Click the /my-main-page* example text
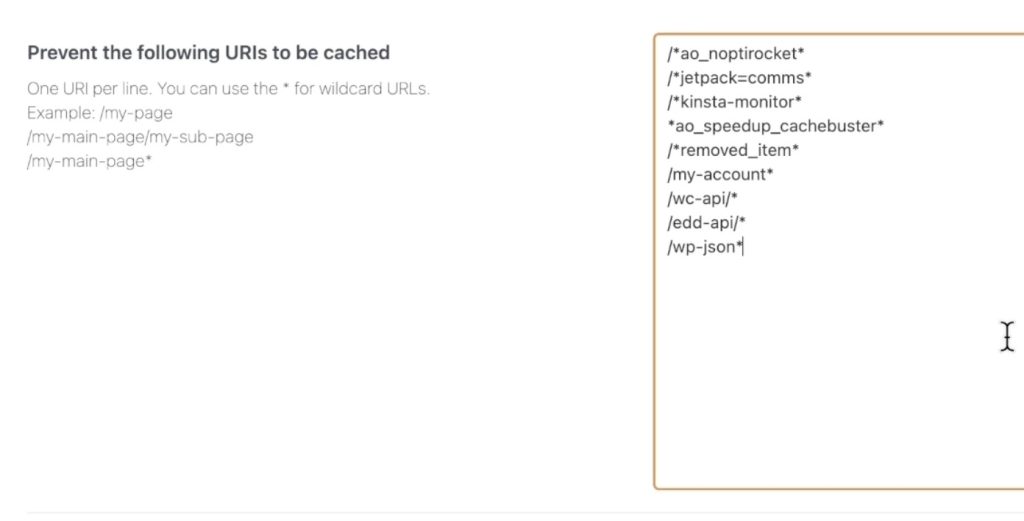 (89, 160)
